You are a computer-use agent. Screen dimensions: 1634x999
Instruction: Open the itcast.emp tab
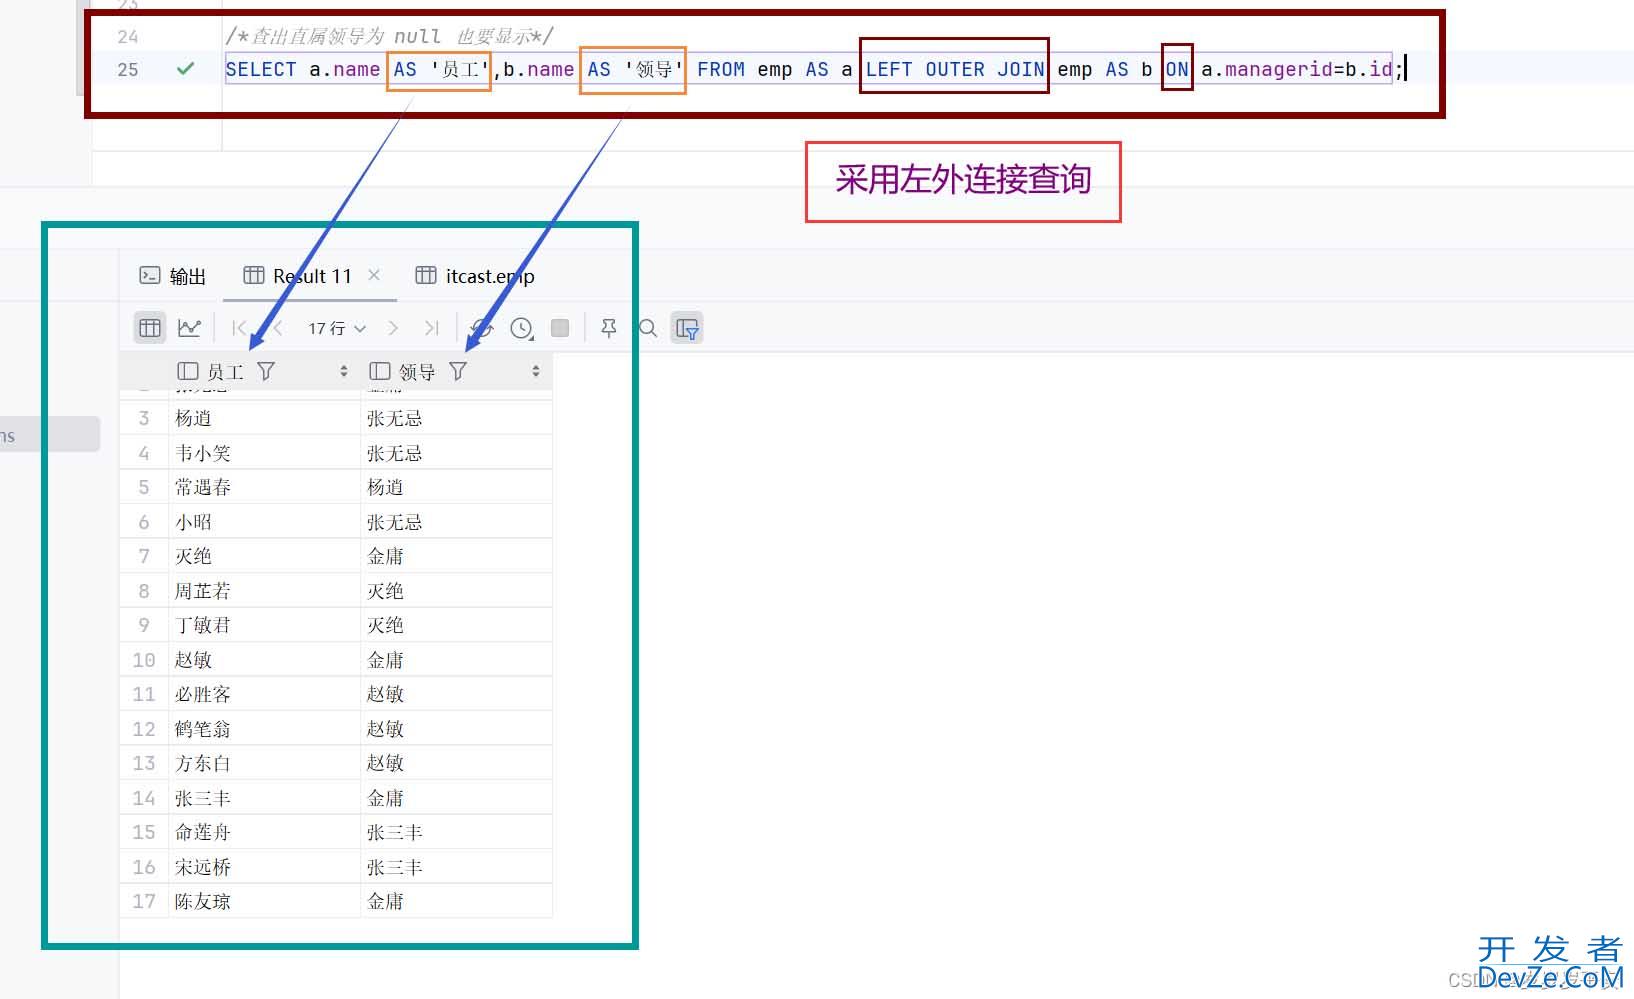click(x=475, y=276)
